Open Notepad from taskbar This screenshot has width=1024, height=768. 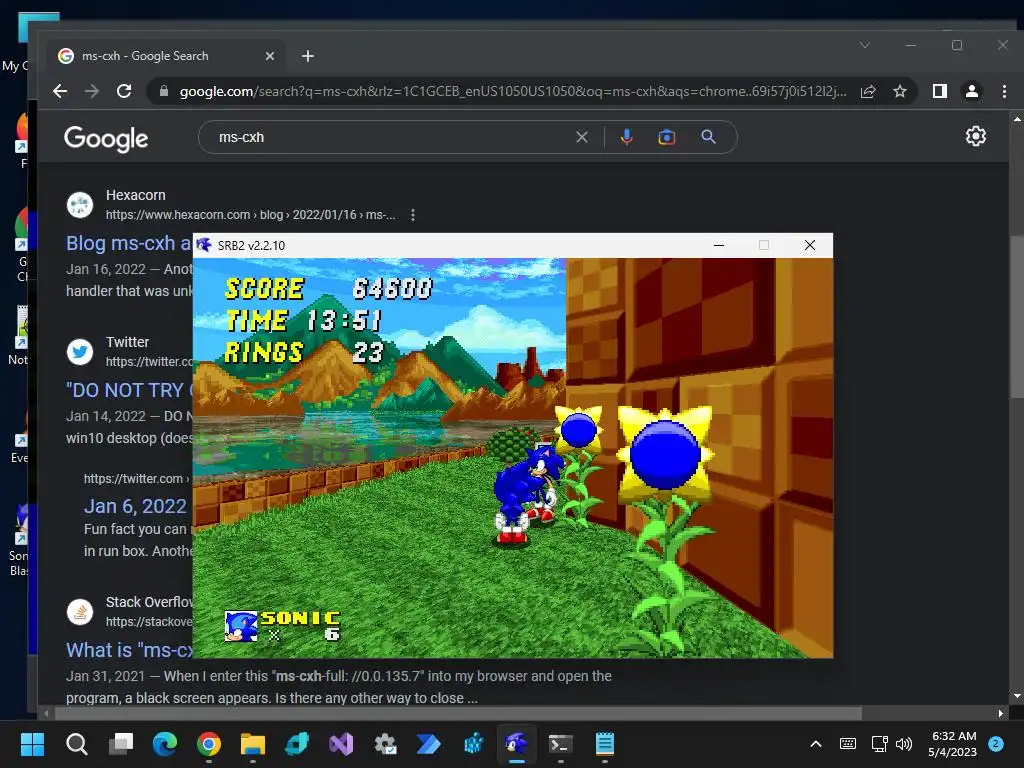[x=605, y=744]
